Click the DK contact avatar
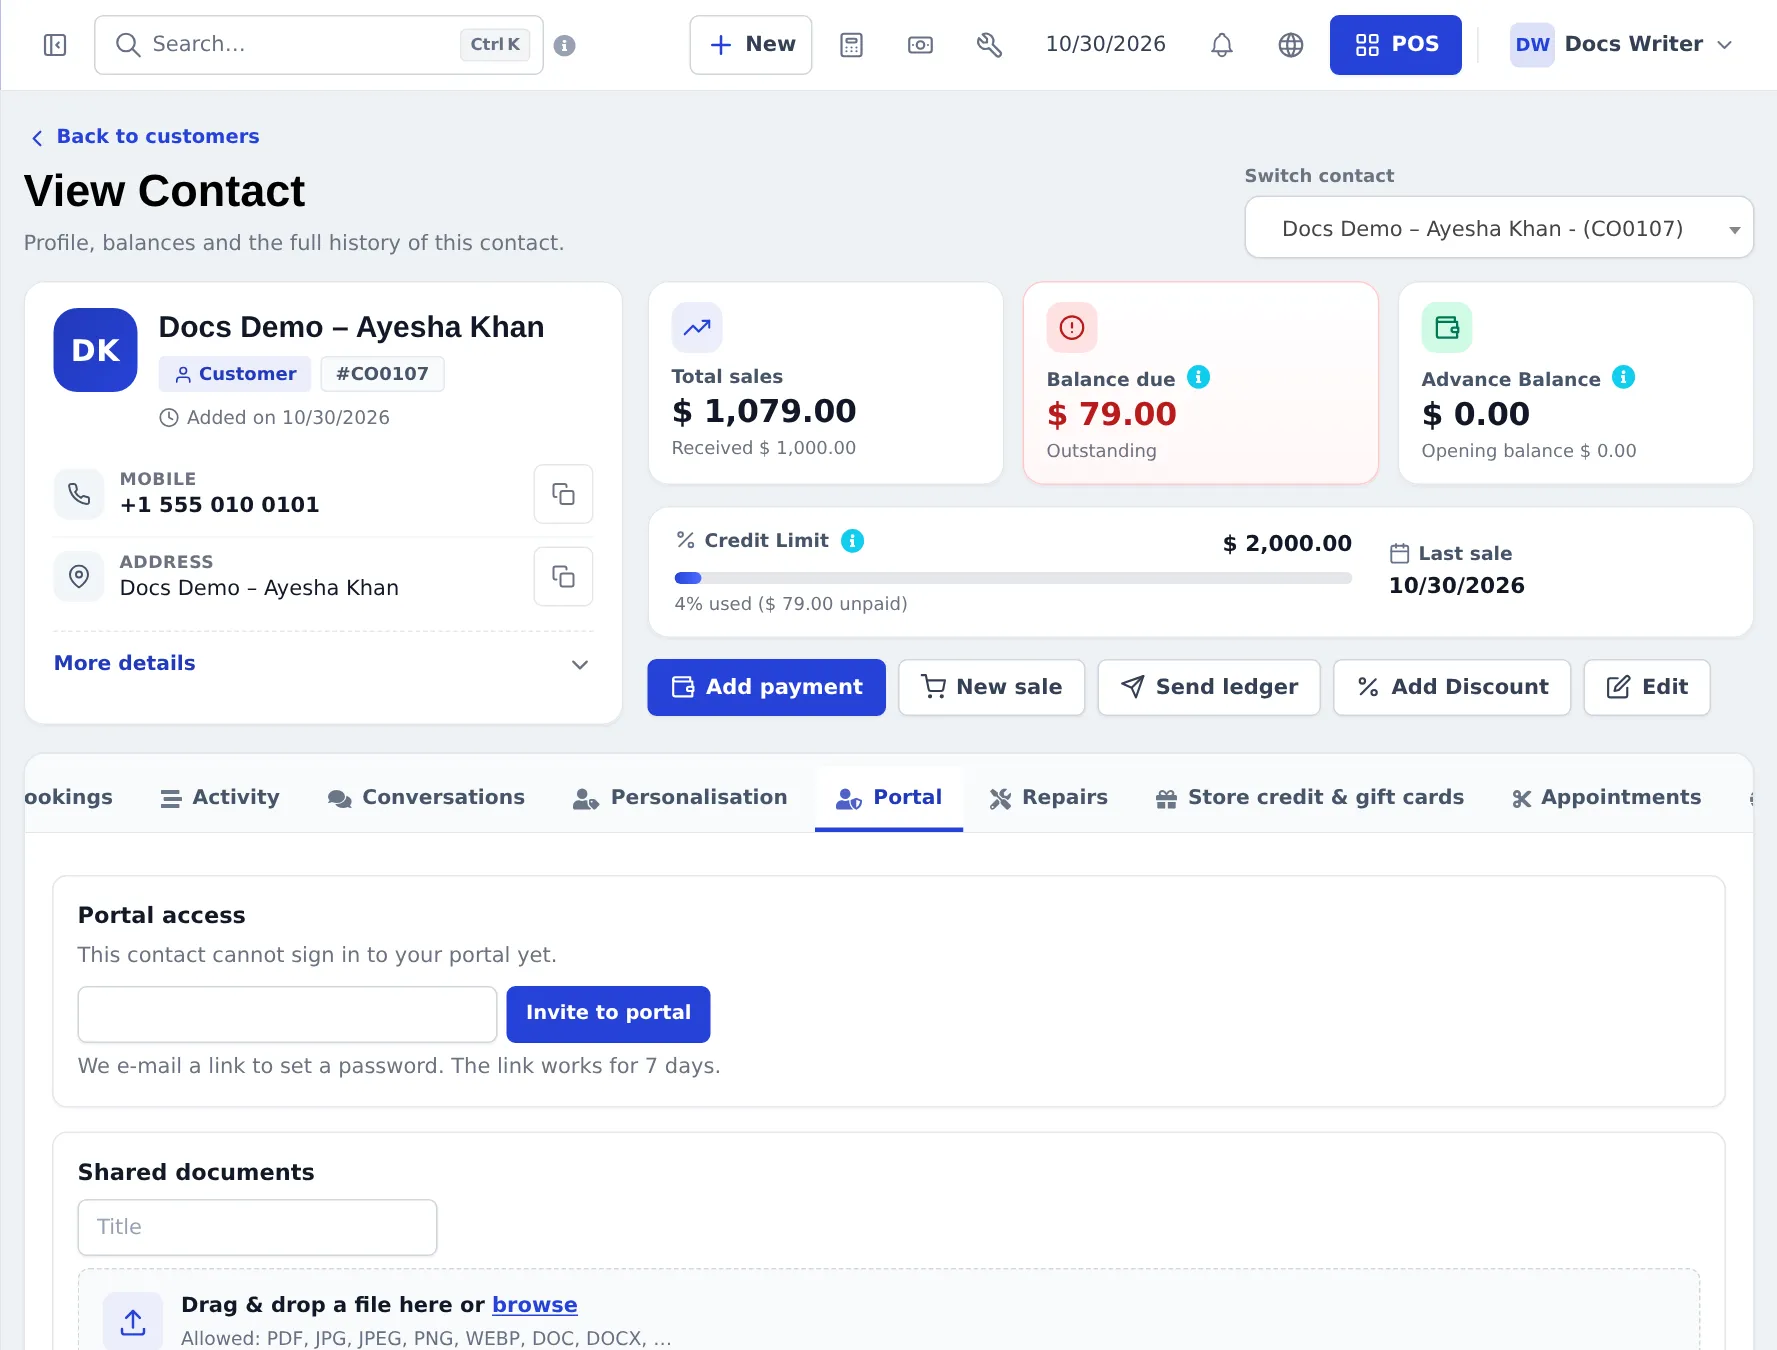 [95, 350]
